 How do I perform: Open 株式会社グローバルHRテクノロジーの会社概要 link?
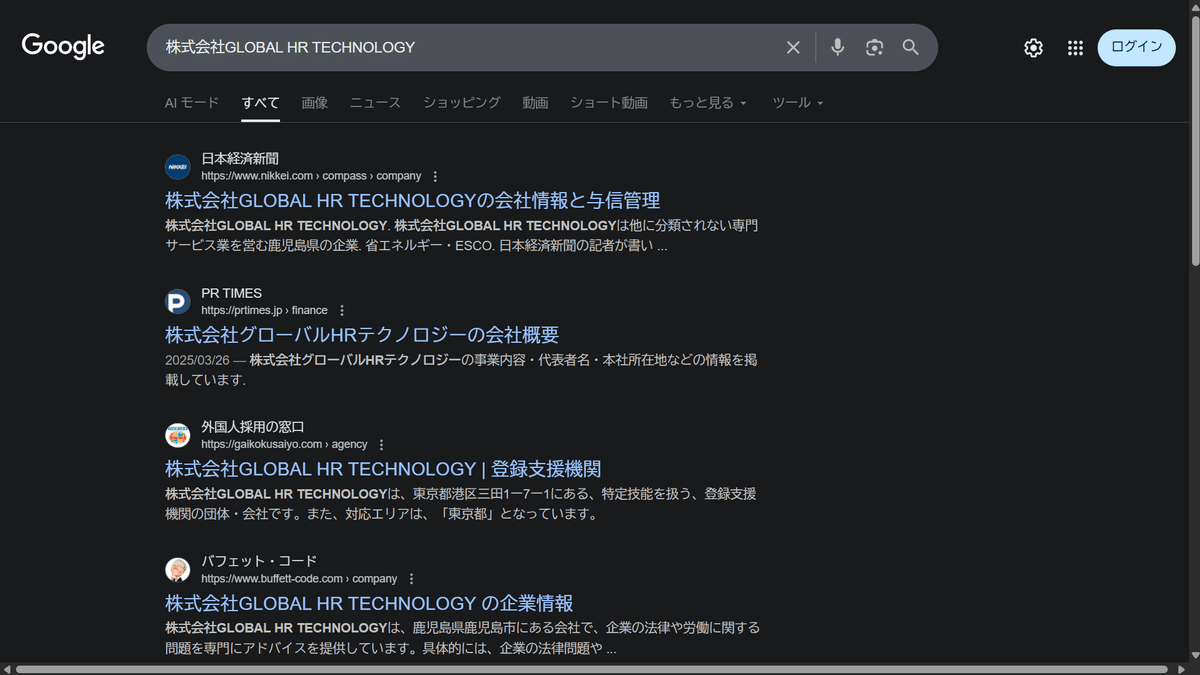point(362,334)
